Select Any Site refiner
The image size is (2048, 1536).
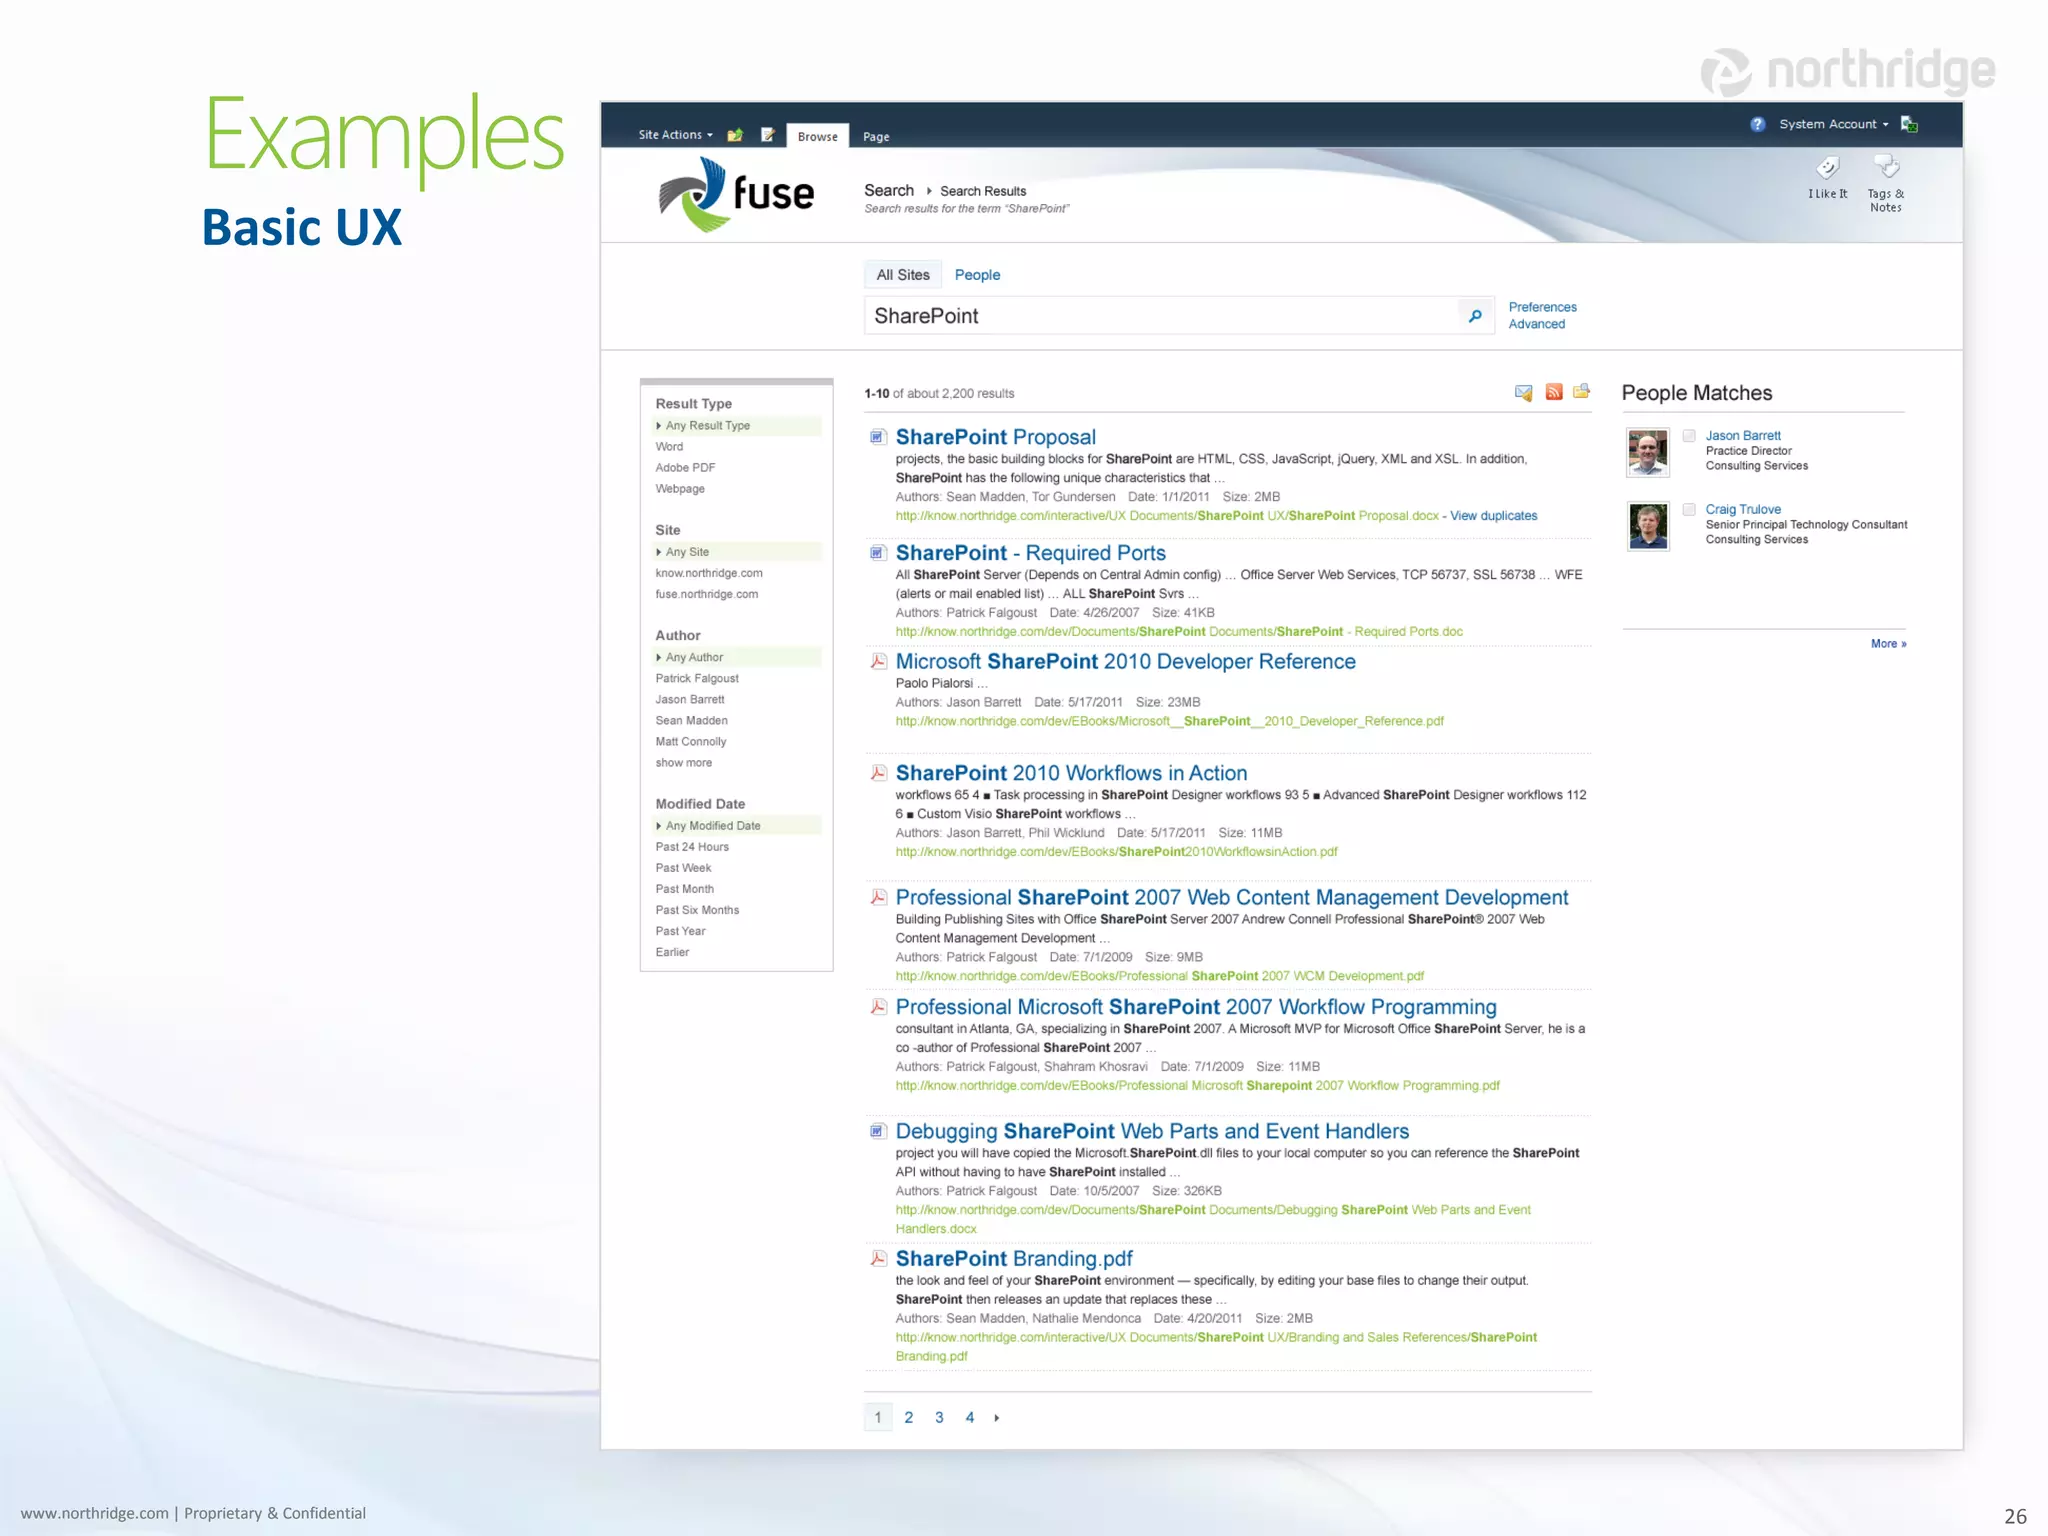click(x=738, y=552)
